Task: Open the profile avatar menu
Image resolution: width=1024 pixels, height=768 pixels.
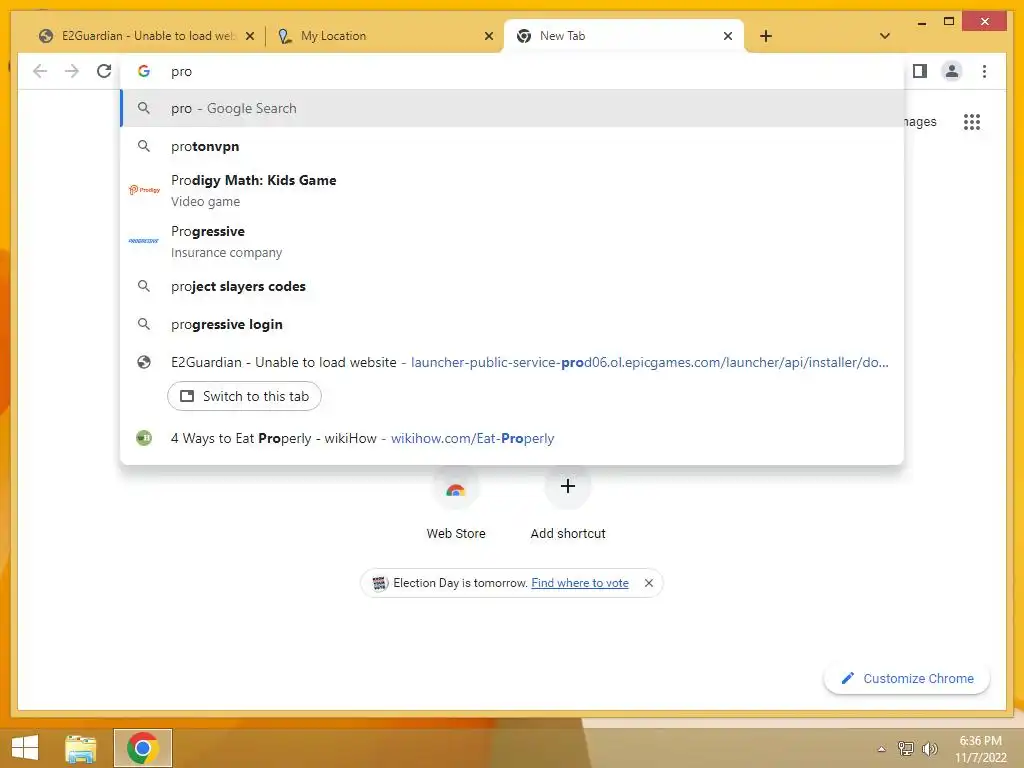Action: tap(952, 71)
